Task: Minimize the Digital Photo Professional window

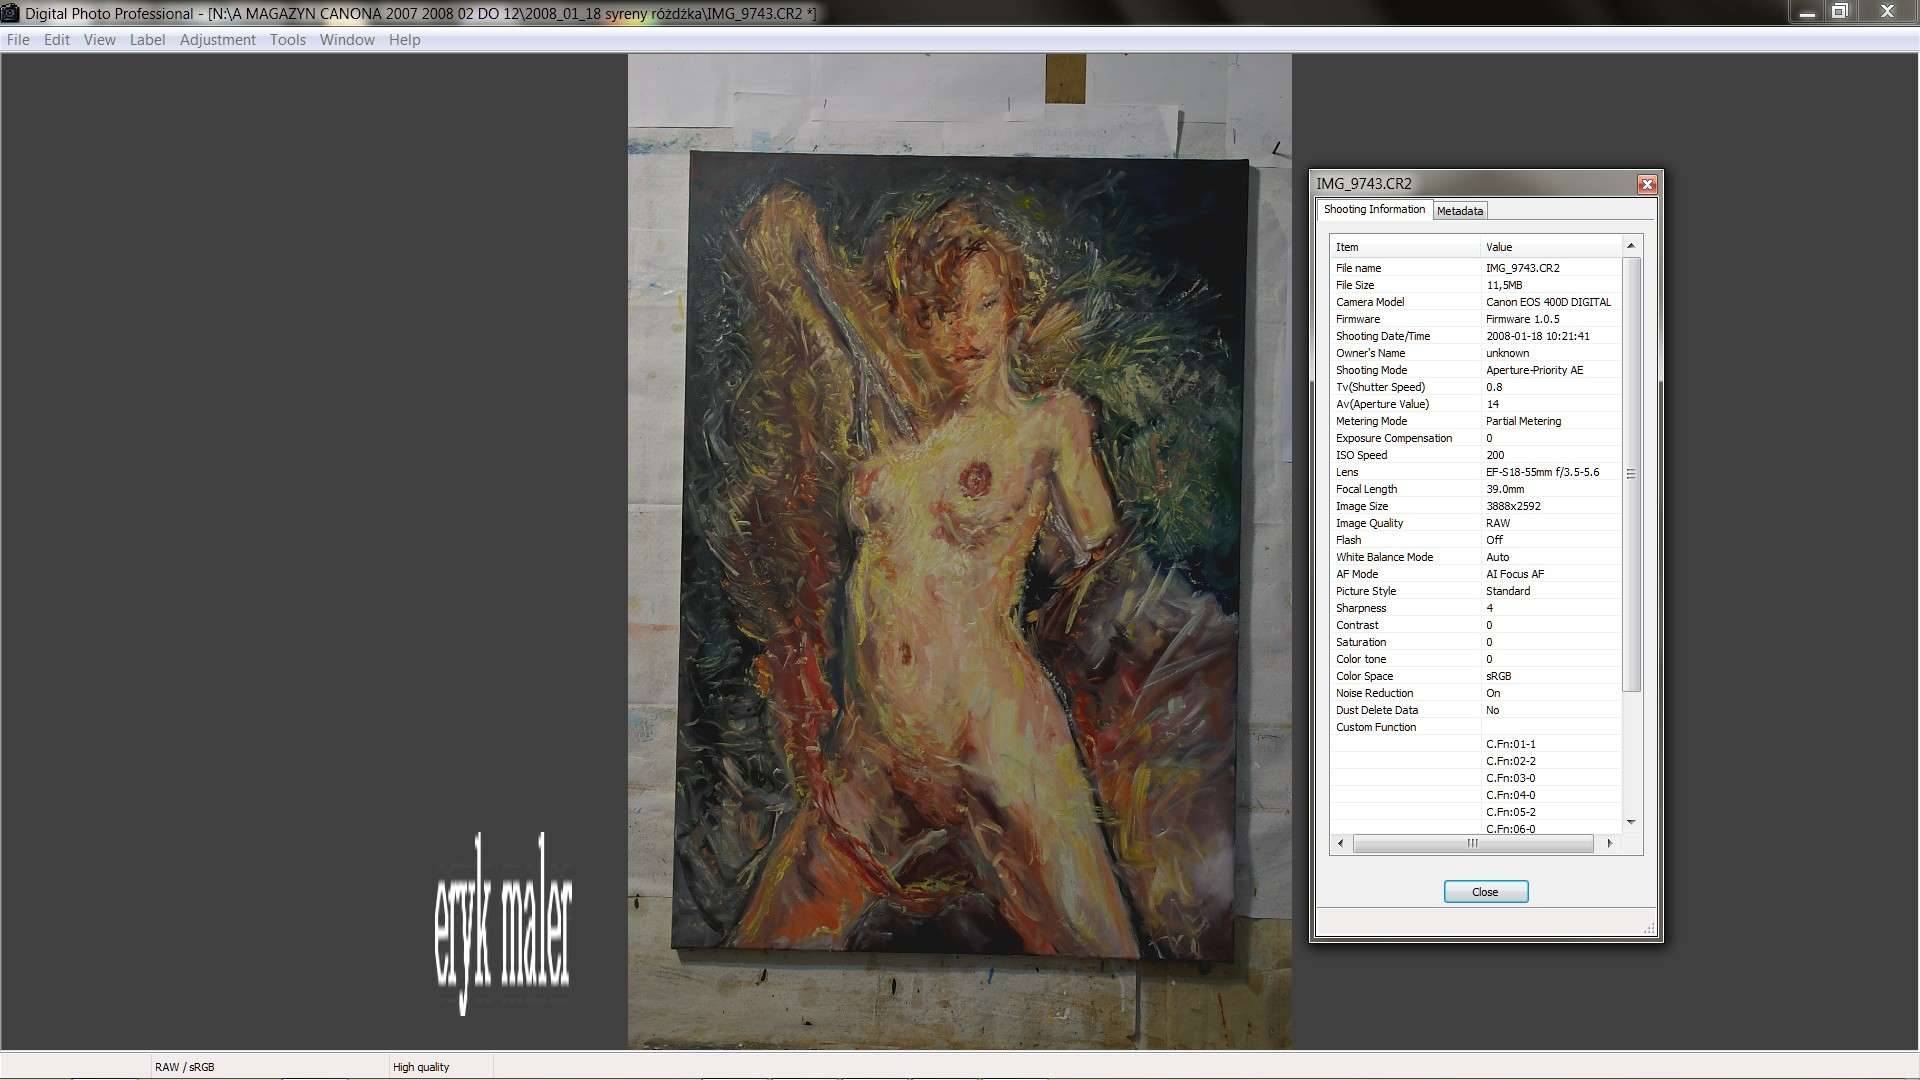Action: point(1806,12)
